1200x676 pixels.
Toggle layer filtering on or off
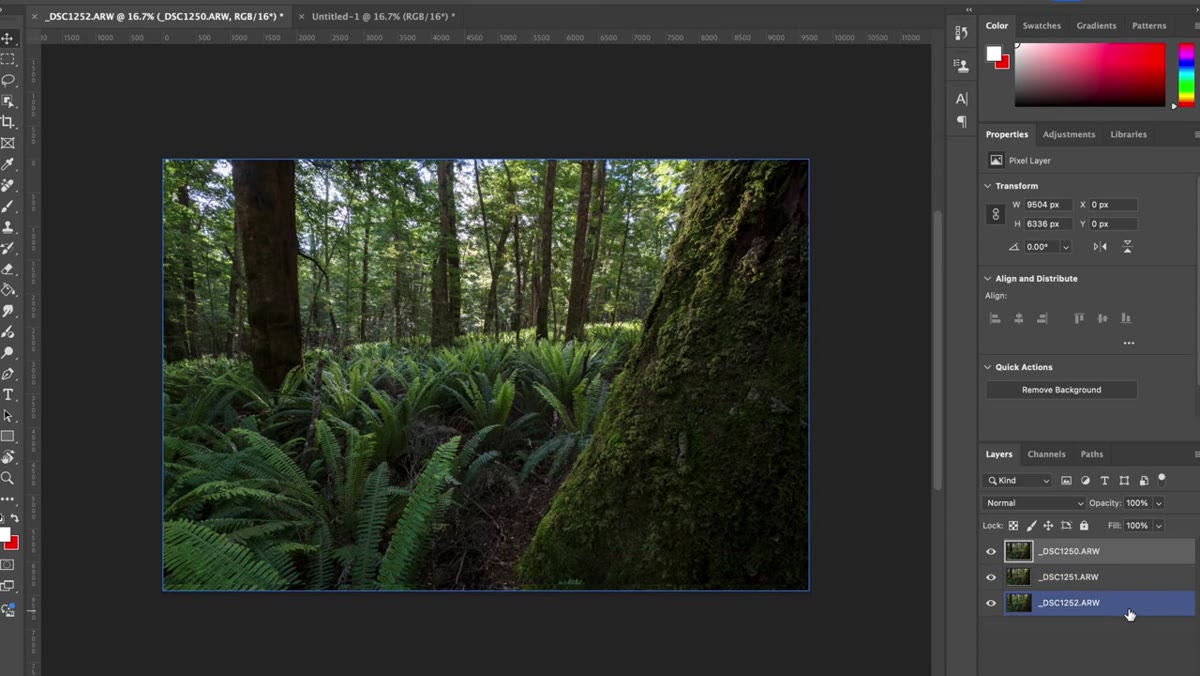coord(1162,479)
